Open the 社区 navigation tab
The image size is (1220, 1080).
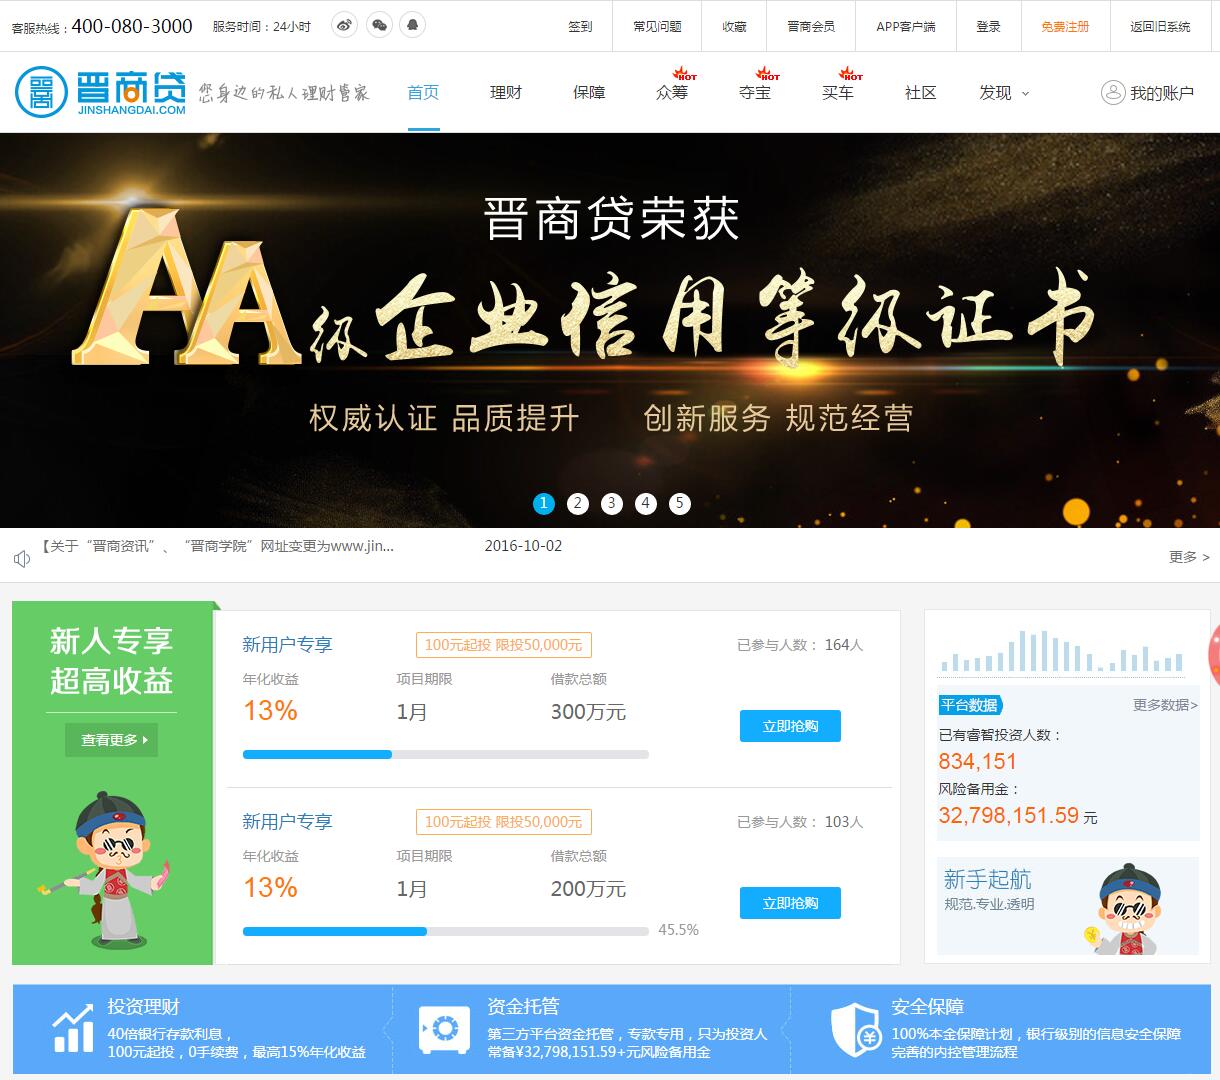point(921,93)
